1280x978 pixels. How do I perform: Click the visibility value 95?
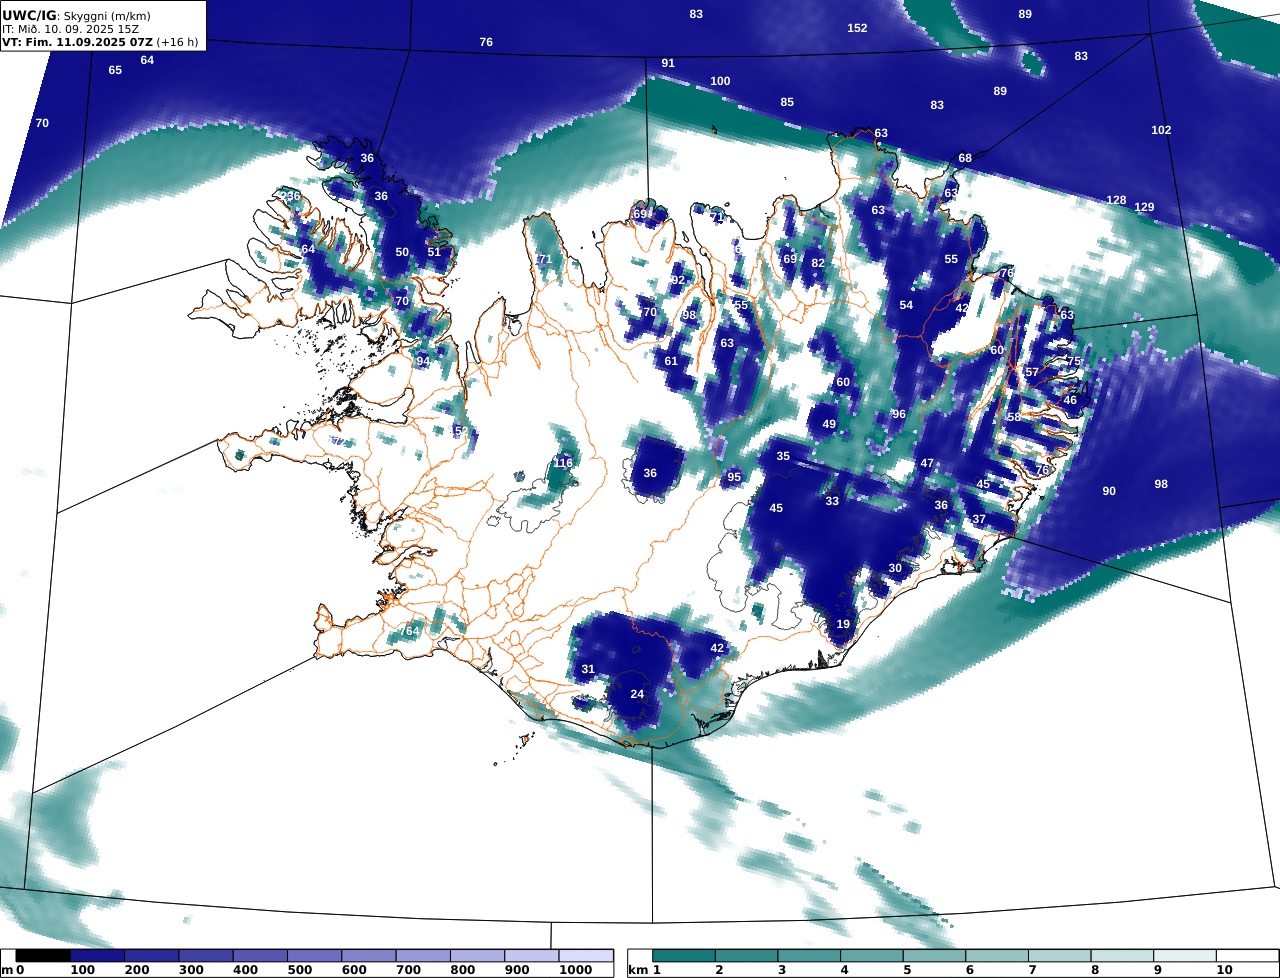734,477
